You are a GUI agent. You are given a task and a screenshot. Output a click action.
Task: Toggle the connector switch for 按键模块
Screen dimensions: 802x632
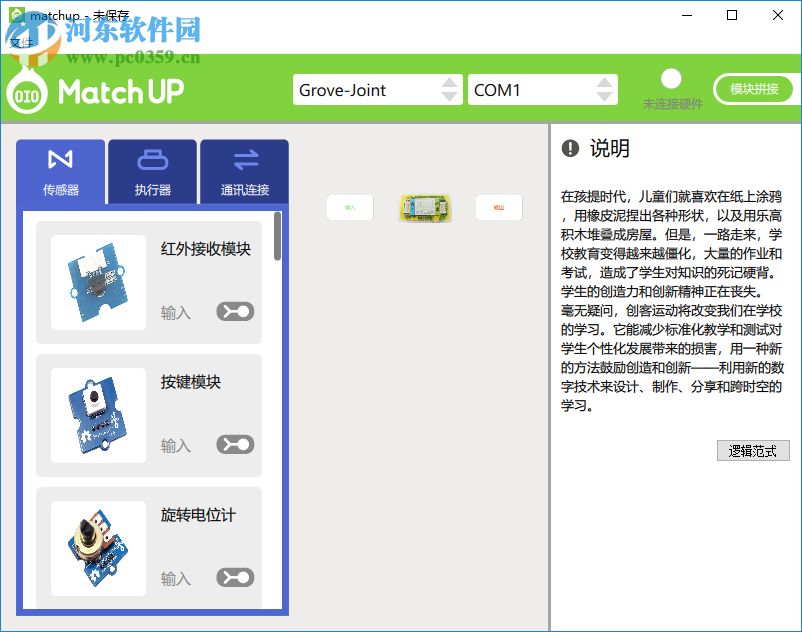tap(235, 444)
